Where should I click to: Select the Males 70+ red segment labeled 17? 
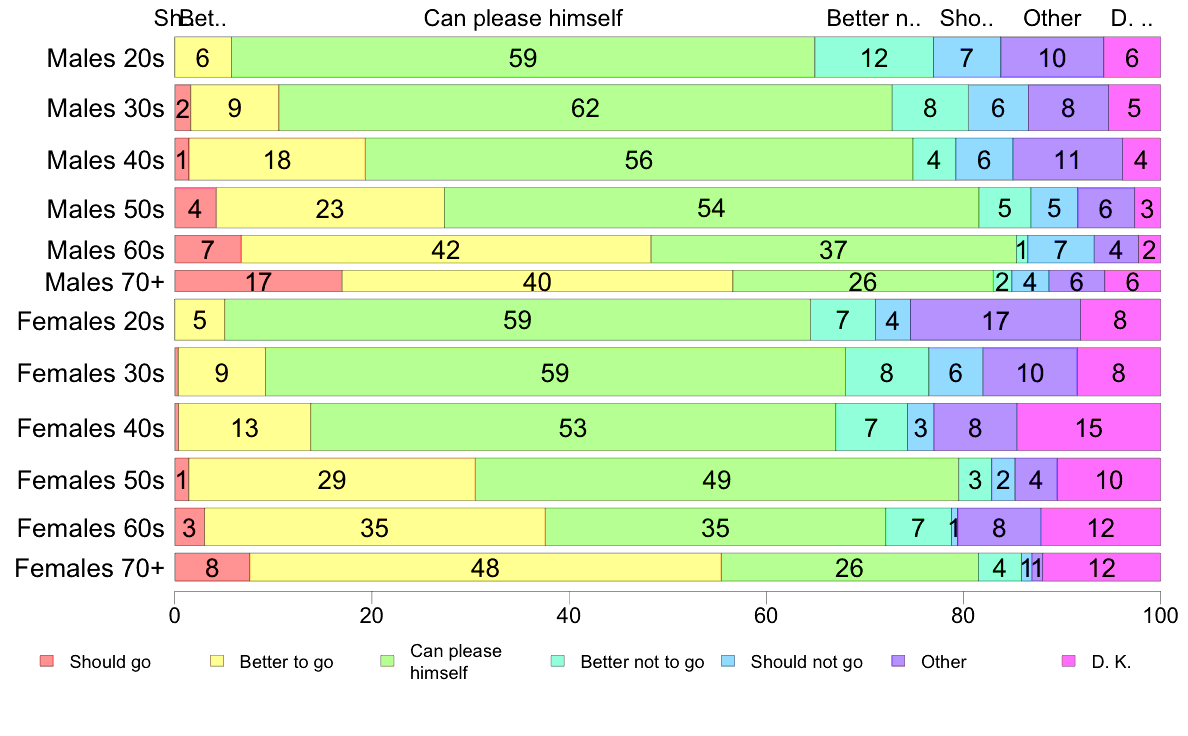[258, 281]
